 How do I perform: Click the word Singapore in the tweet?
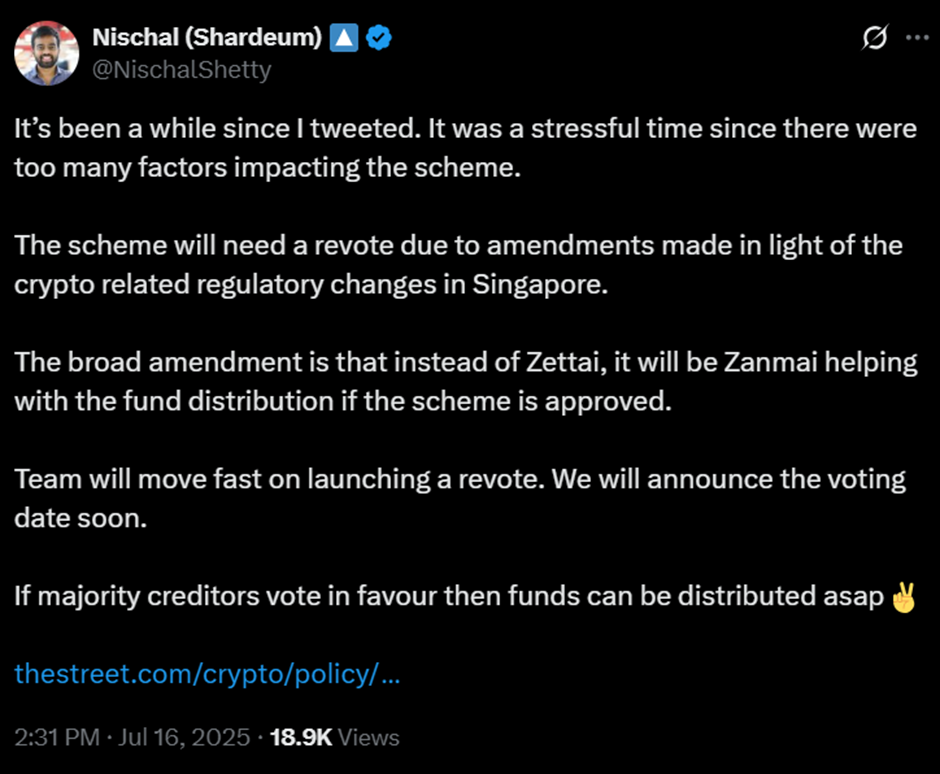pos(540,285)
